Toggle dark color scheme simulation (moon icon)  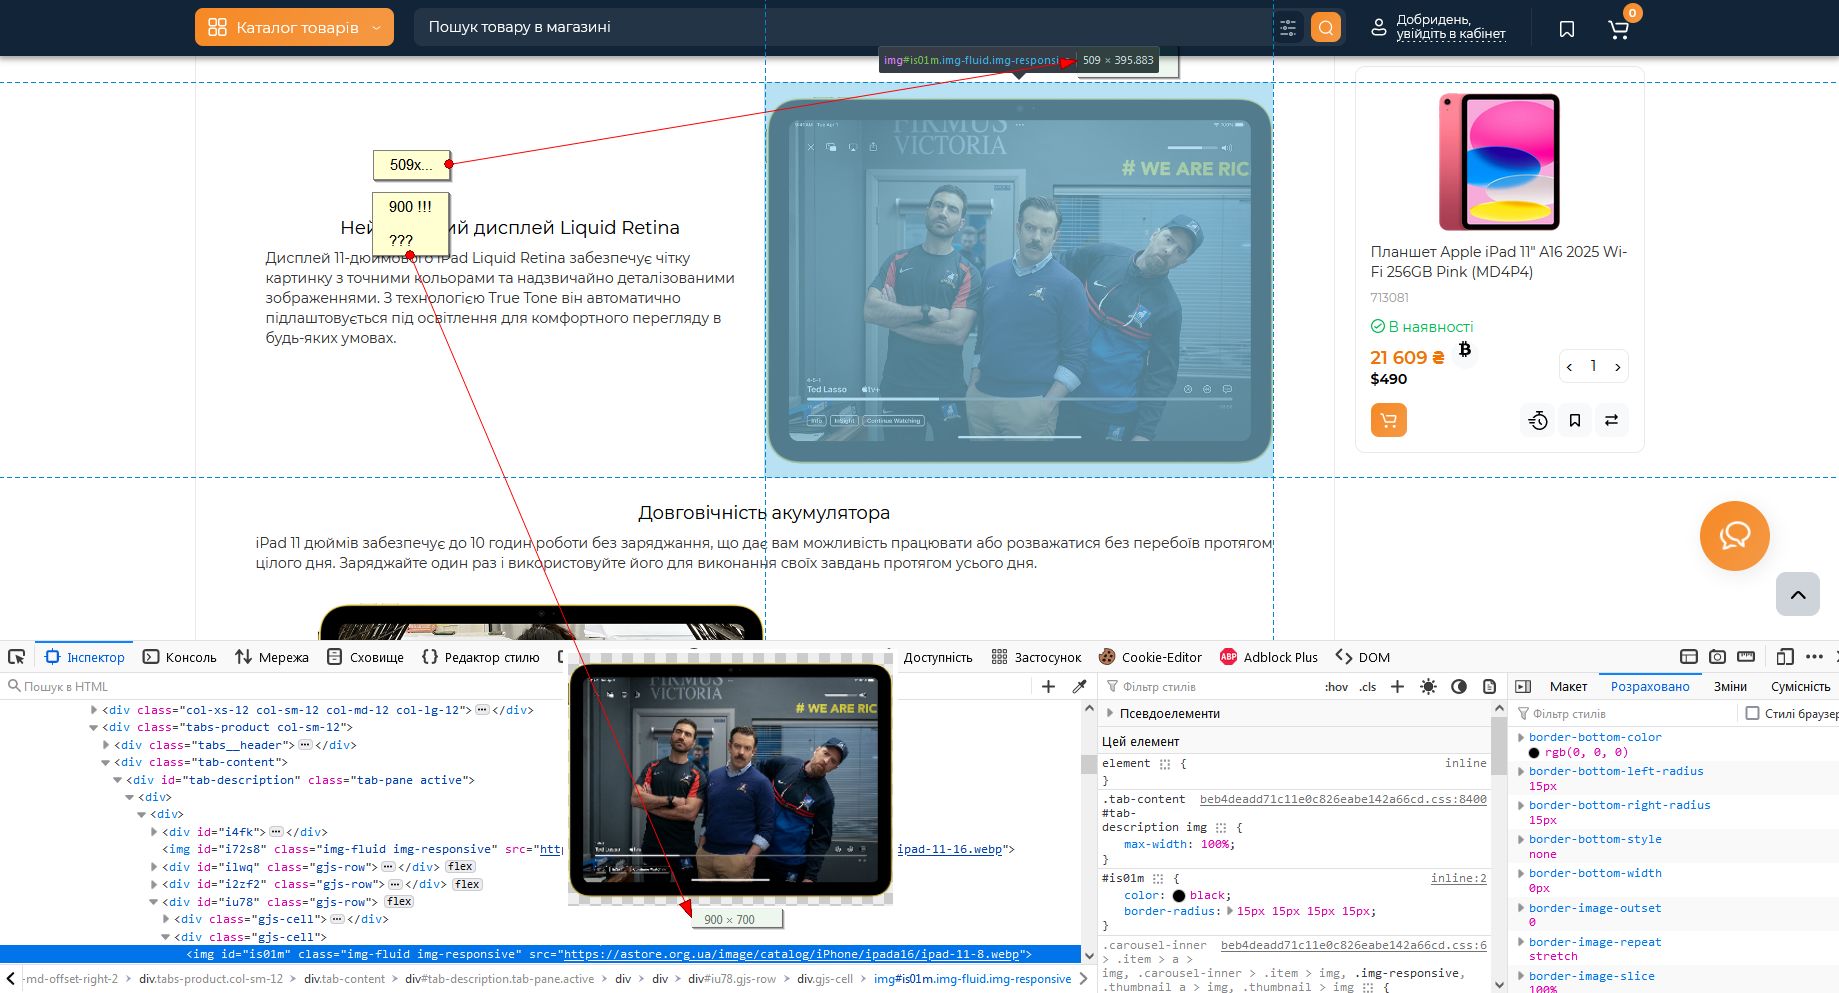(x=1459, y=686)
